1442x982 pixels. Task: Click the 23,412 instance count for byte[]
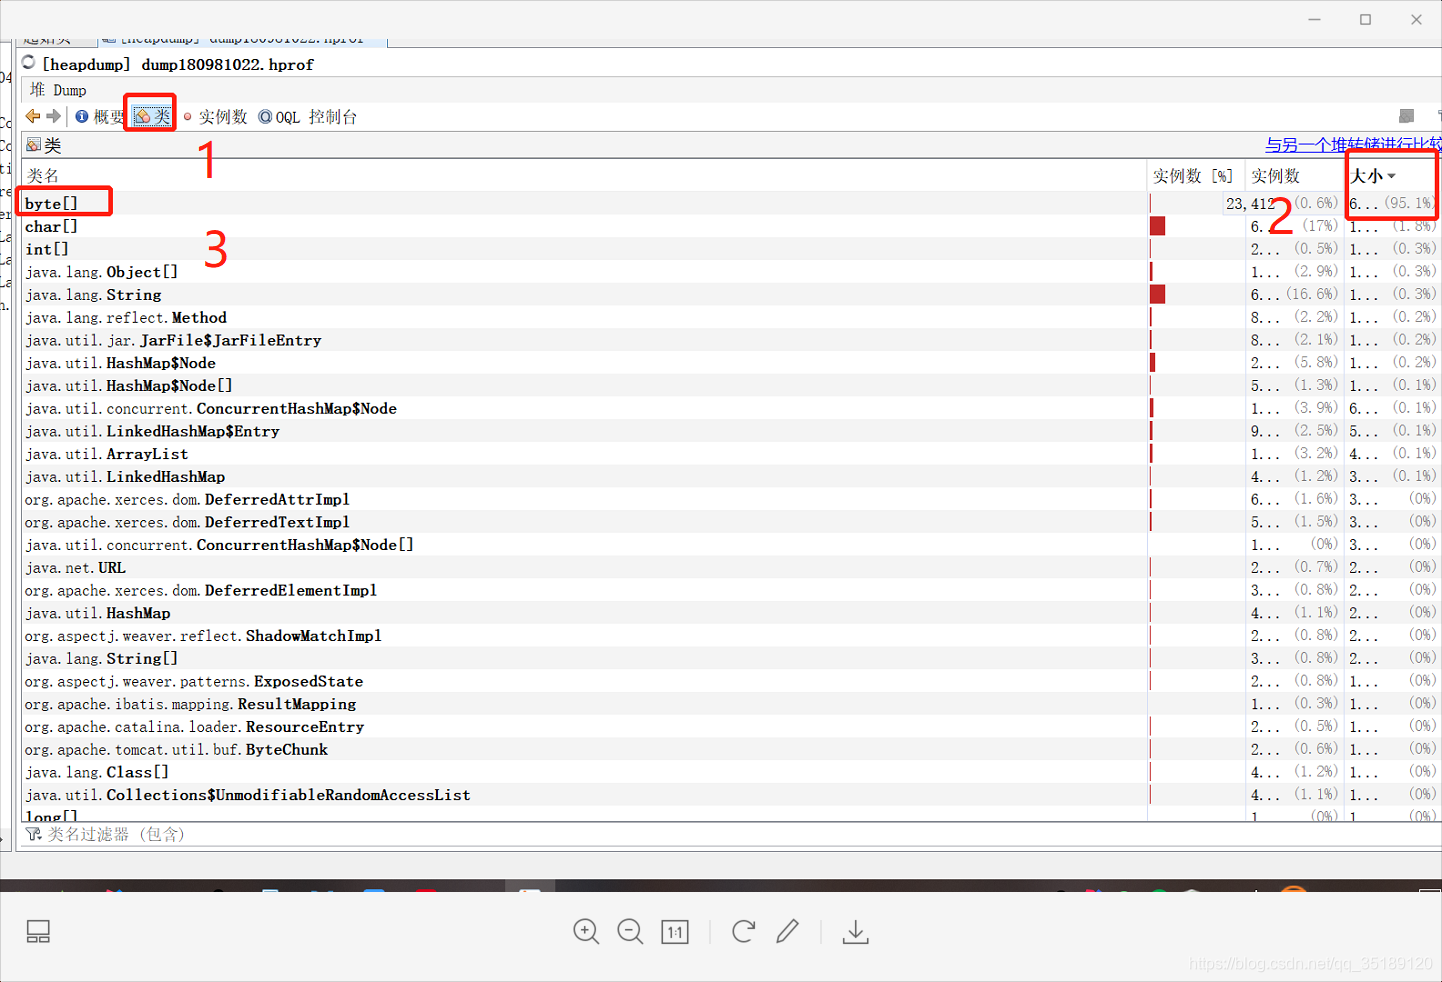click(x=1250, y=204)
